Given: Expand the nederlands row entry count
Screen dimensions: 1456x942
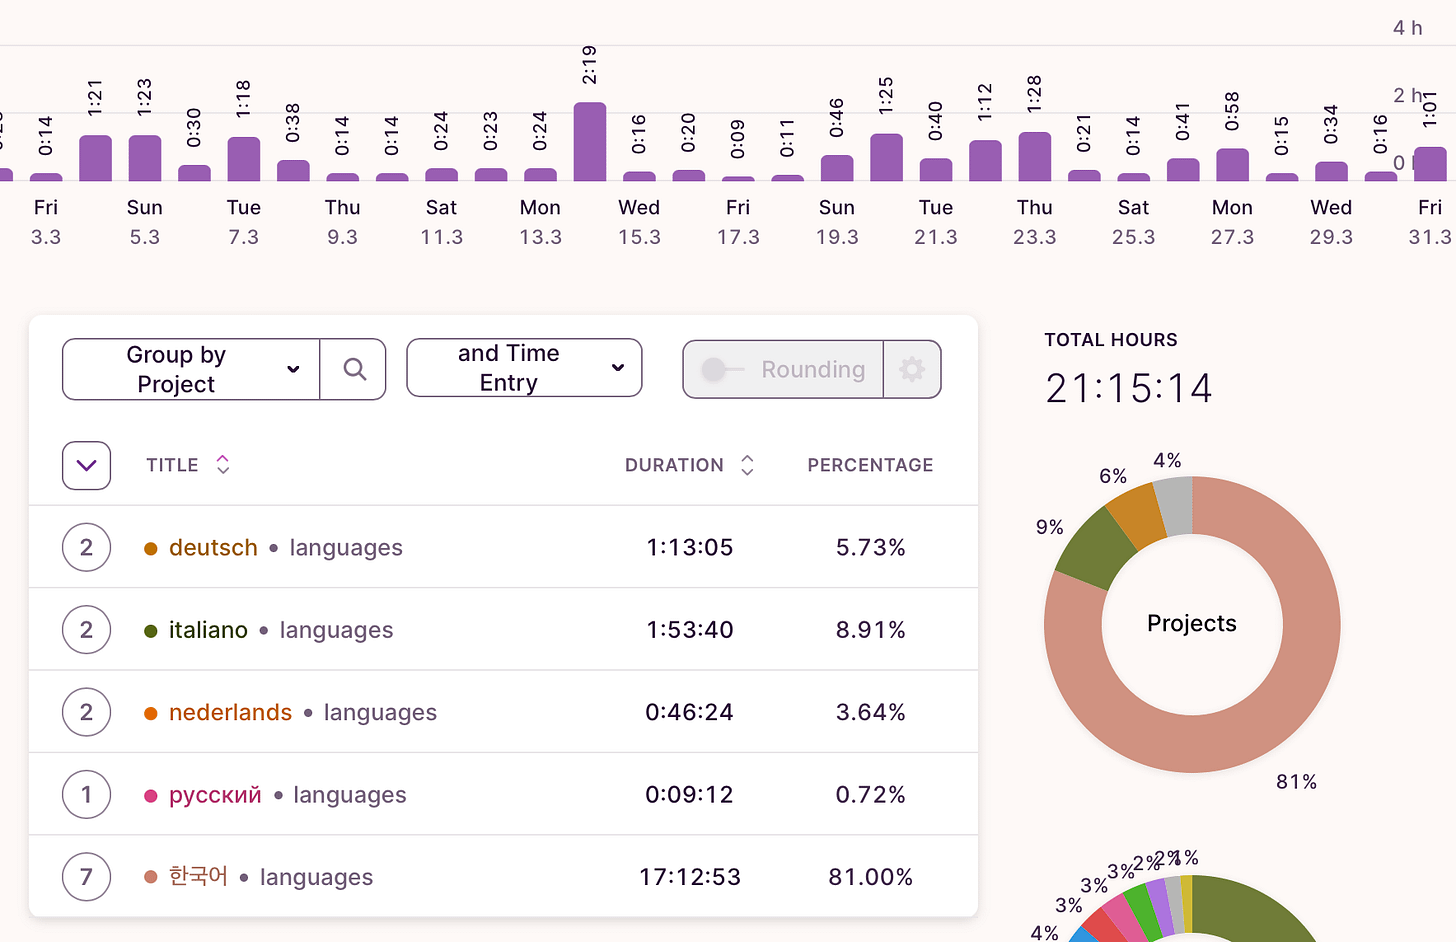Looking at the screenshot, I should (86, 712).
